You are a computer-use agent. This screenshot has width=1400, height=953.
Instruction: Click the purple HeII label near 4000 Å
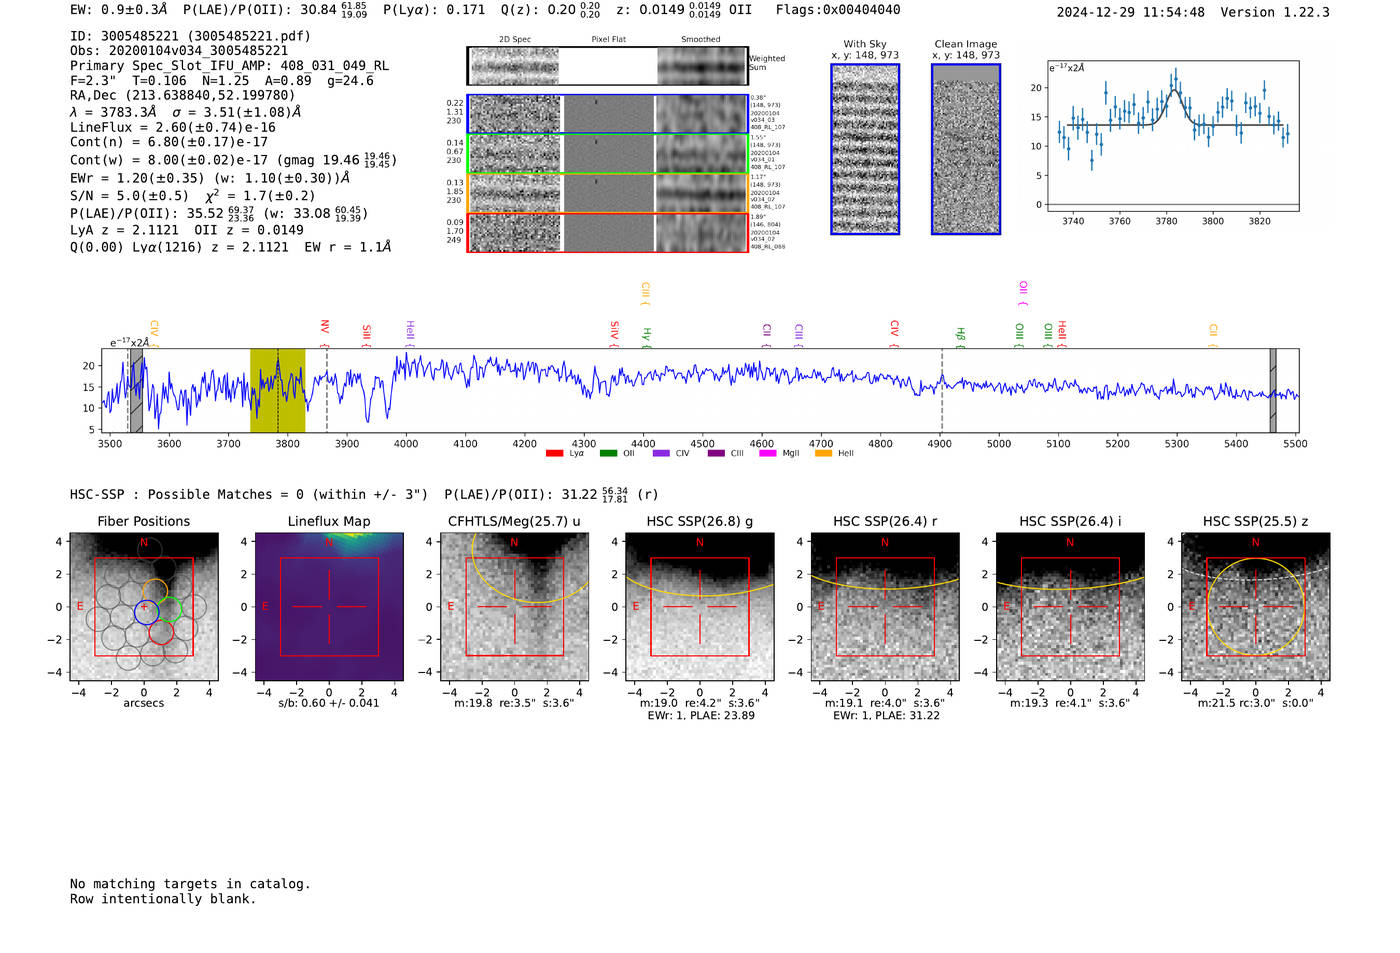(x=410, y=334)
